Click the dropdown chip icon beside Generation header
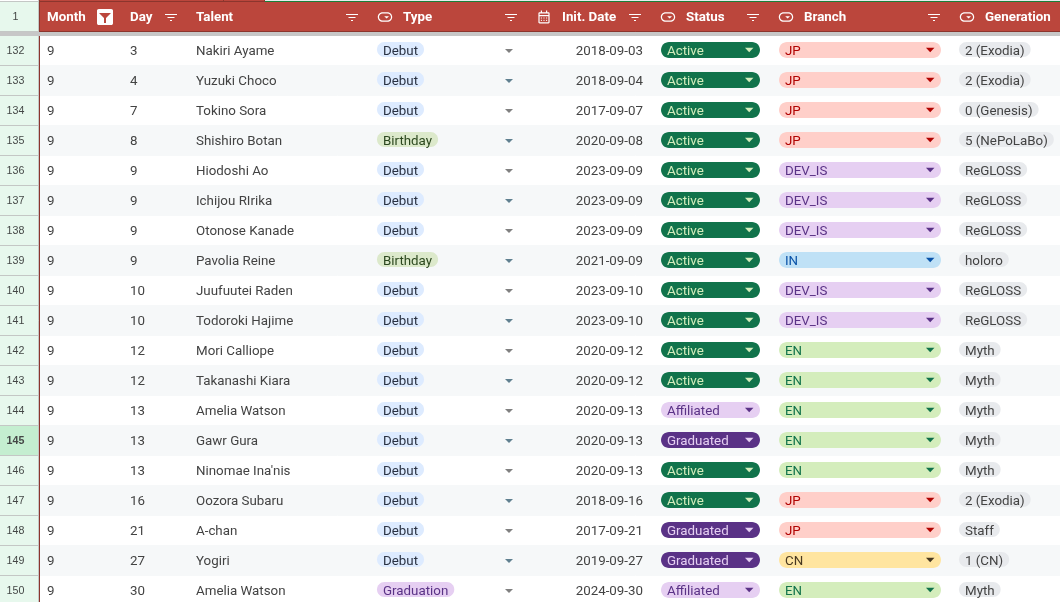 967,17
